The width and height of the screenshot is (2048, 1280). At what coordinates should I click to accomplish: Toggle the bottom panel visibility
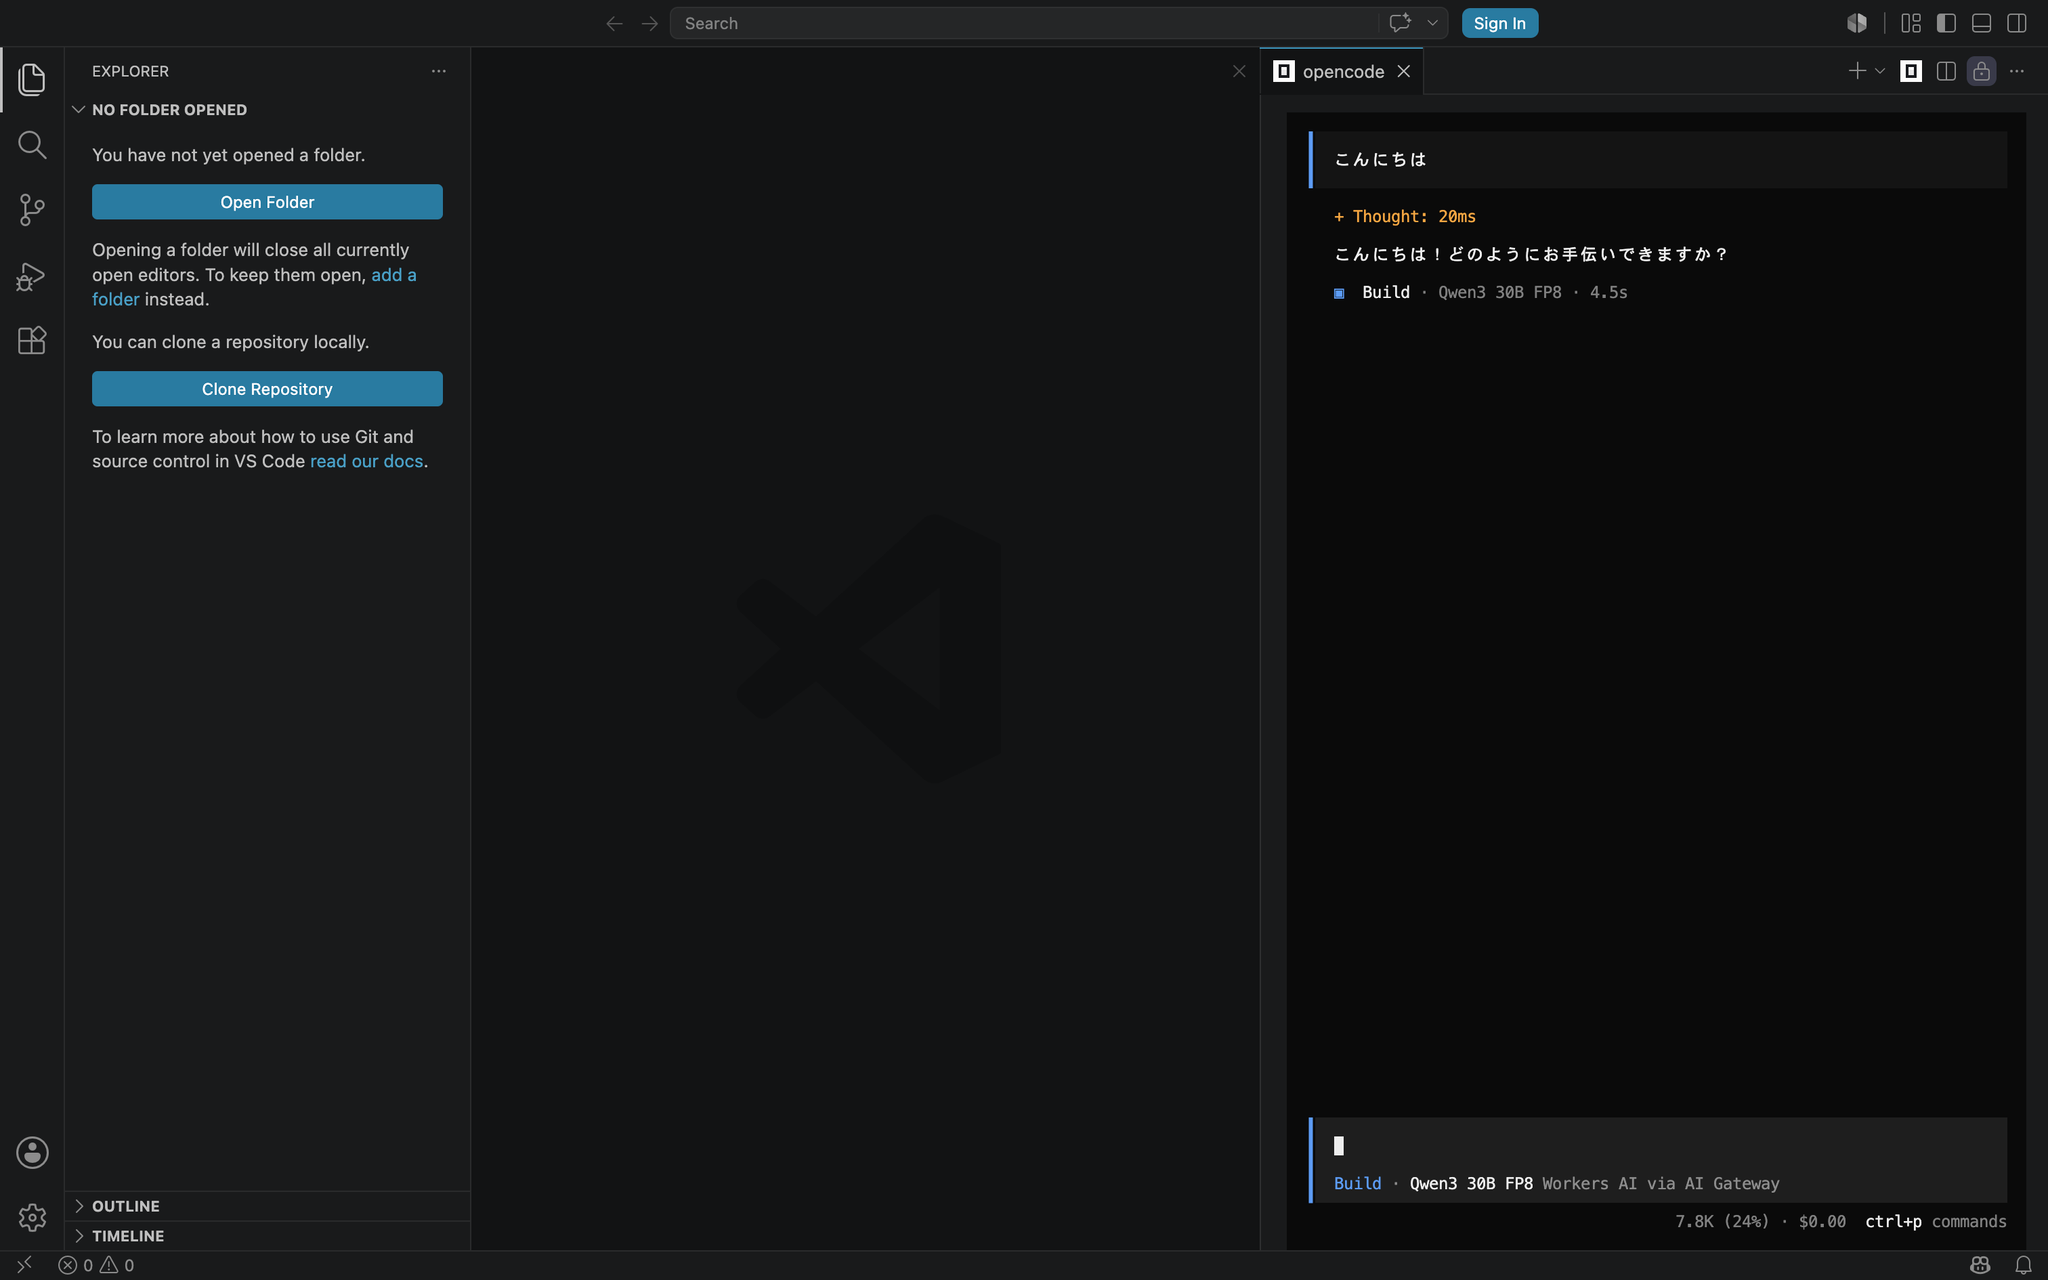(x=1981, y=23)
